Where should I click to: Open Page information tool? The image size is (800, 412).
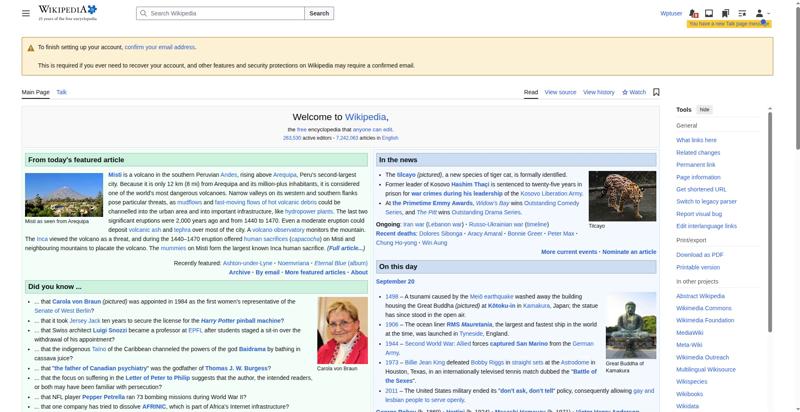pos(698,177)
